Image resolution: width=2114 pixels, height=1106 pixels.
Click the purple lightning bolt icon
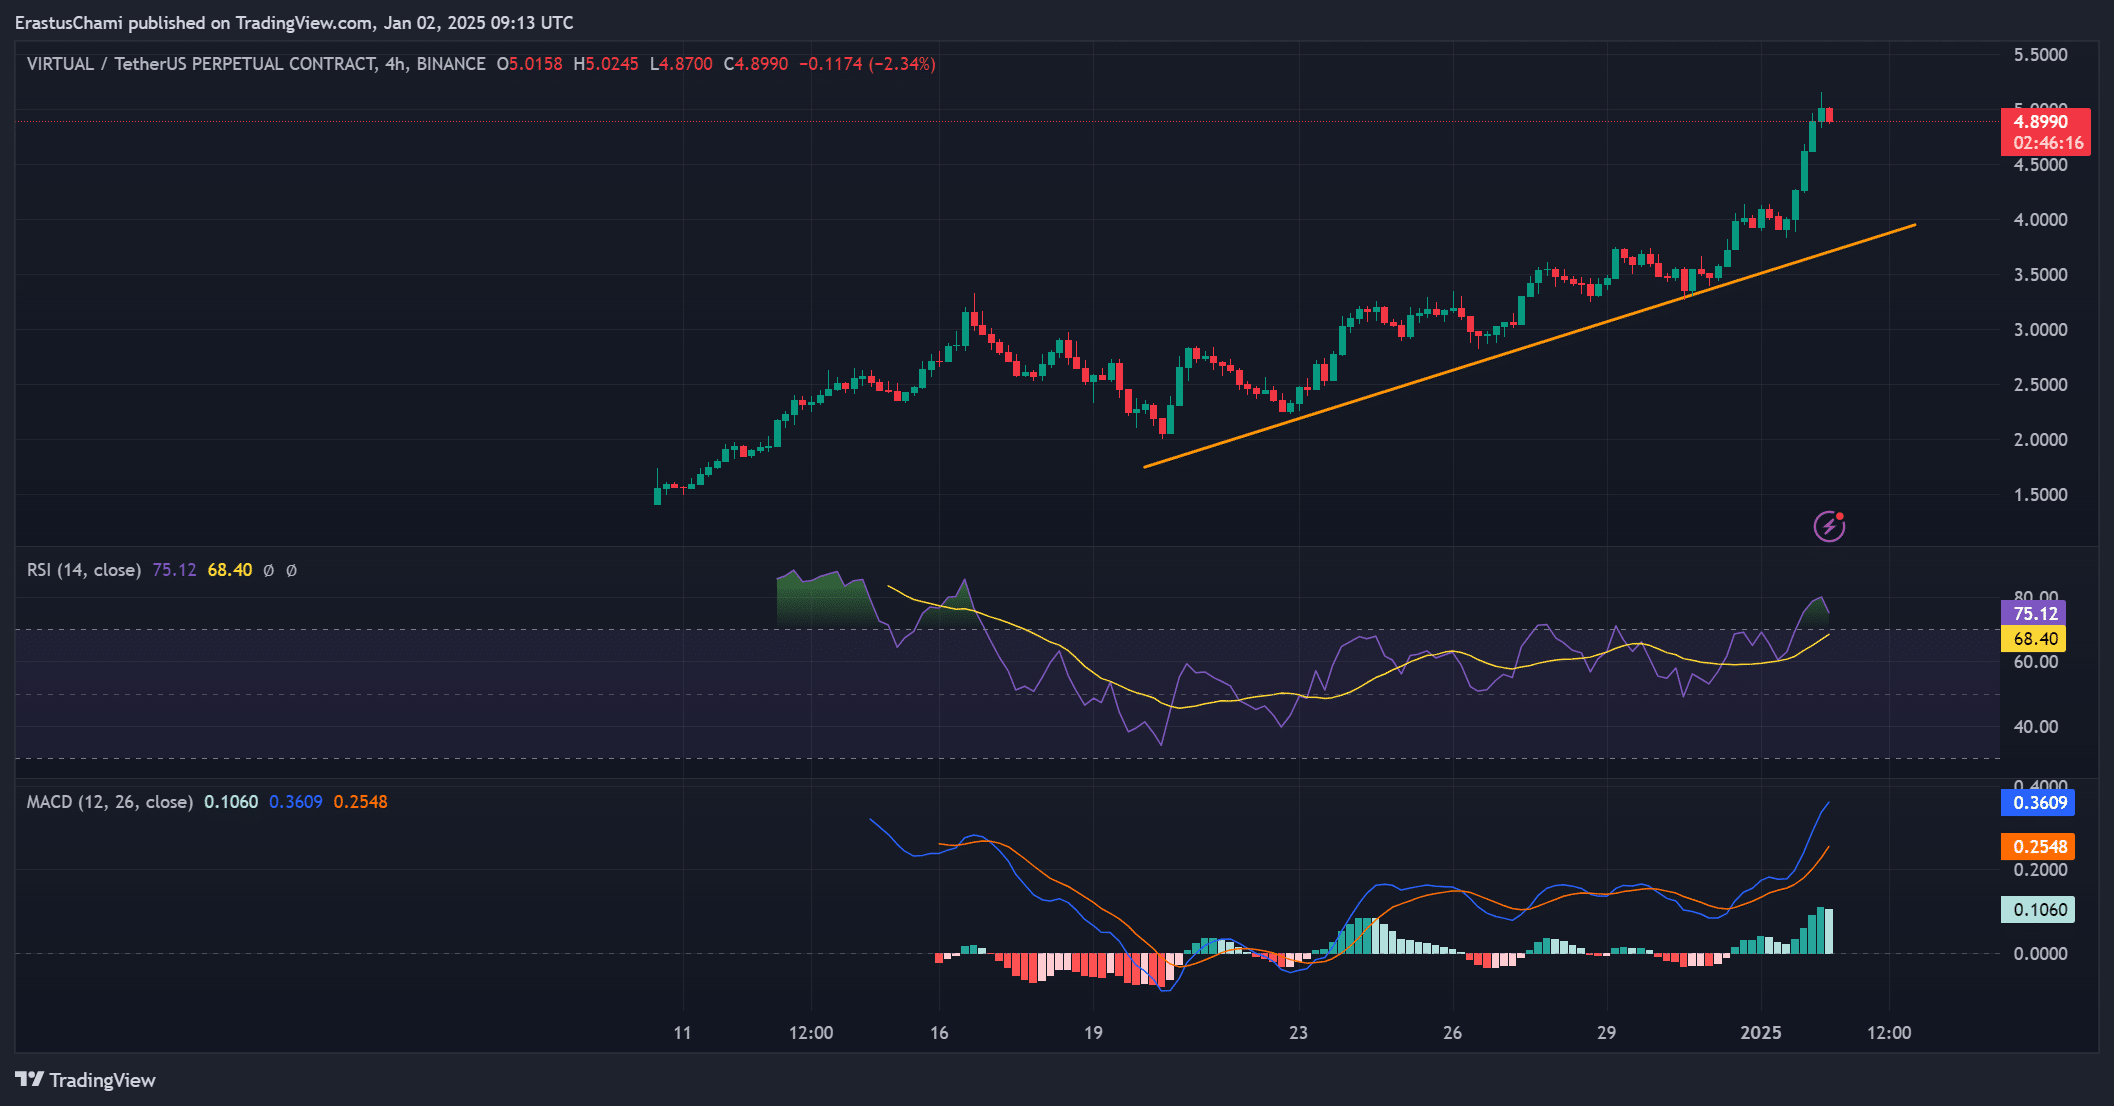click(1829, 526)
